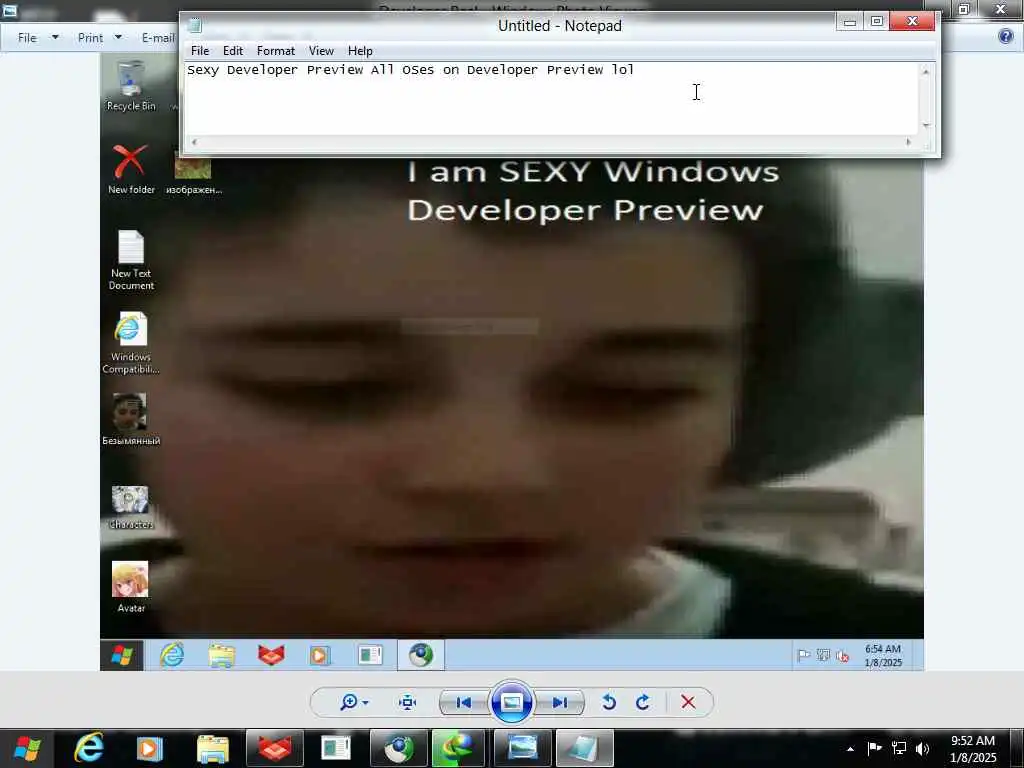Click Recycle Bin icon in photo
This screenshot has height=768, width=1024.
pos(131,86)
